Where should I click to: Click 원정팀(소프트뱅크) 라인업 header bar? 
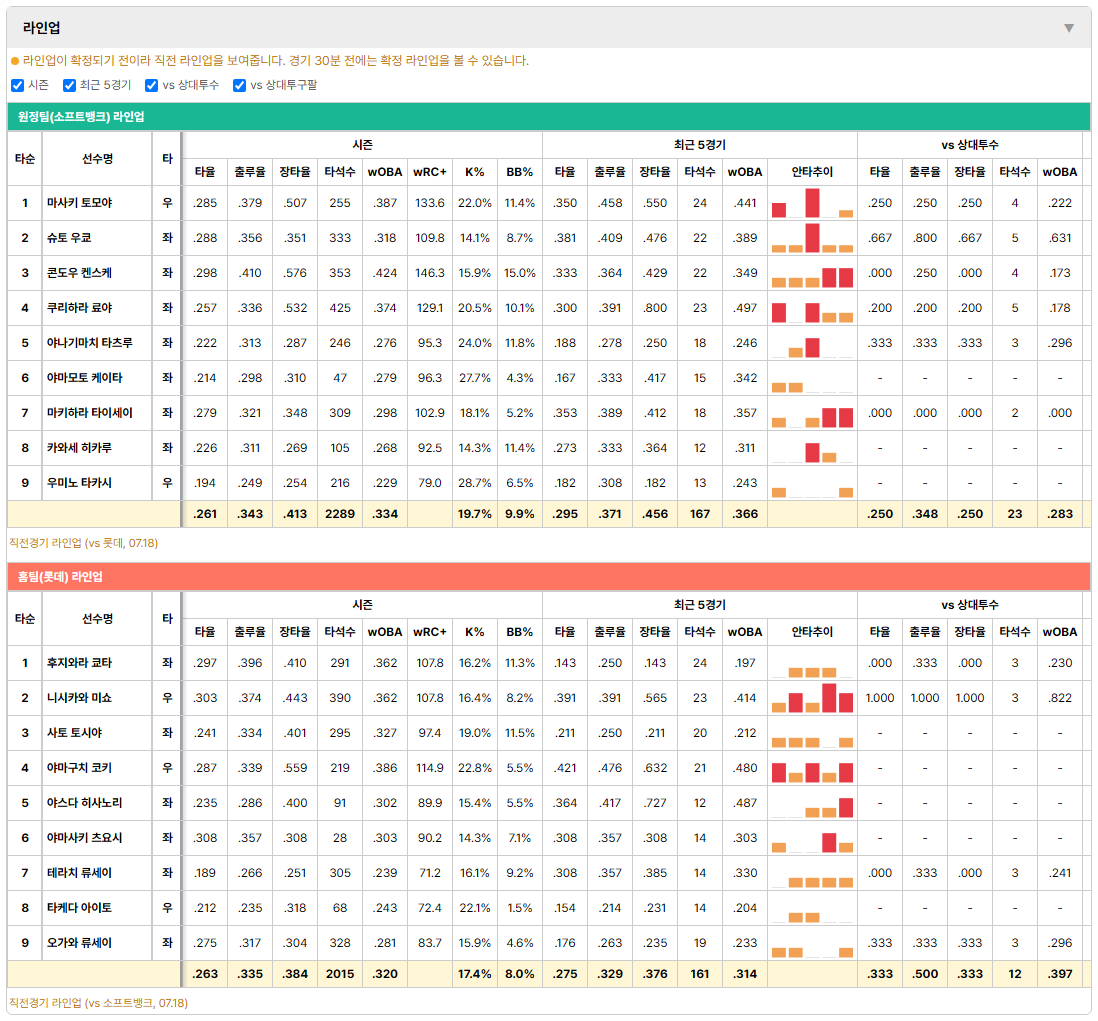tap(549, 117)
